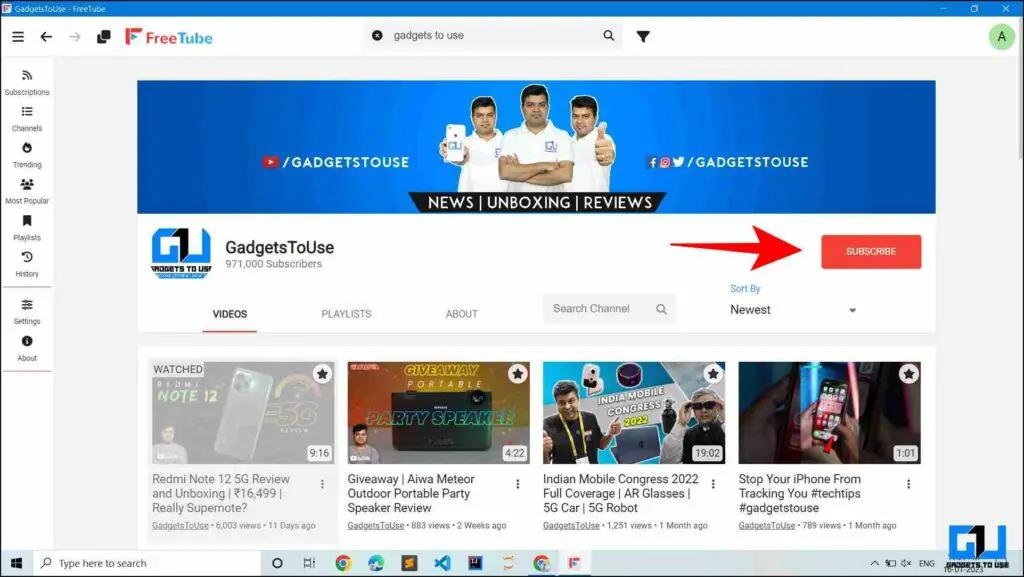
Task: Open the Indian Mobile Congress 2022 title
Action: click(620, 493)
